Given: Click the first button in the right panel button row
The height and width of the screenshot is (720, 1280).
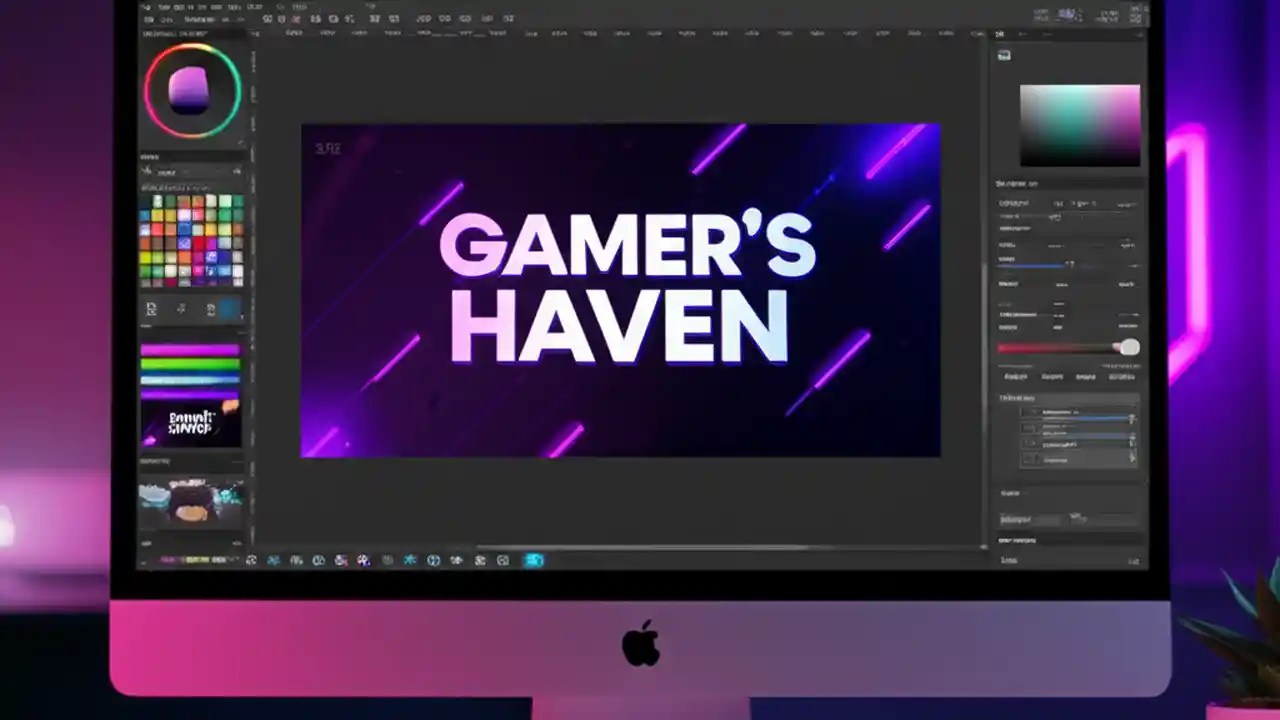Looking at the screenshot, I should pos(1016,377).
